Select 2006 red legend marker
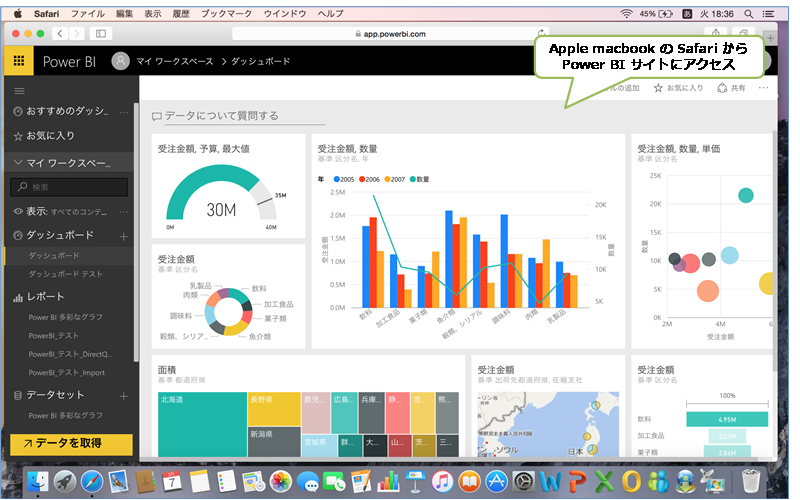The image size is (800, 500). click(x=362, y=179)
